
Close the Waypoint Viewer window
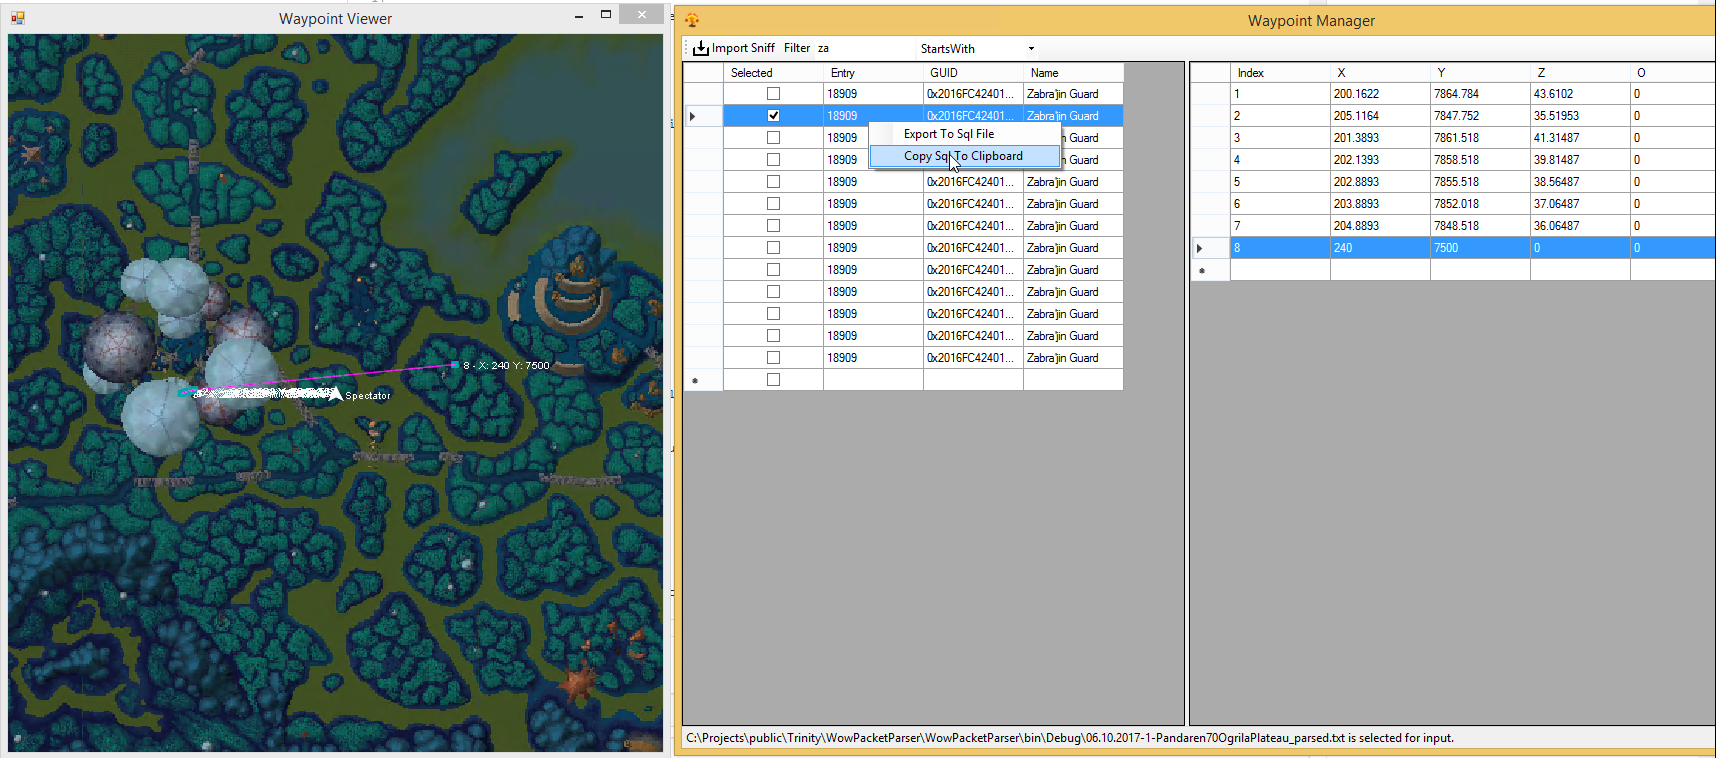(641, 14)
